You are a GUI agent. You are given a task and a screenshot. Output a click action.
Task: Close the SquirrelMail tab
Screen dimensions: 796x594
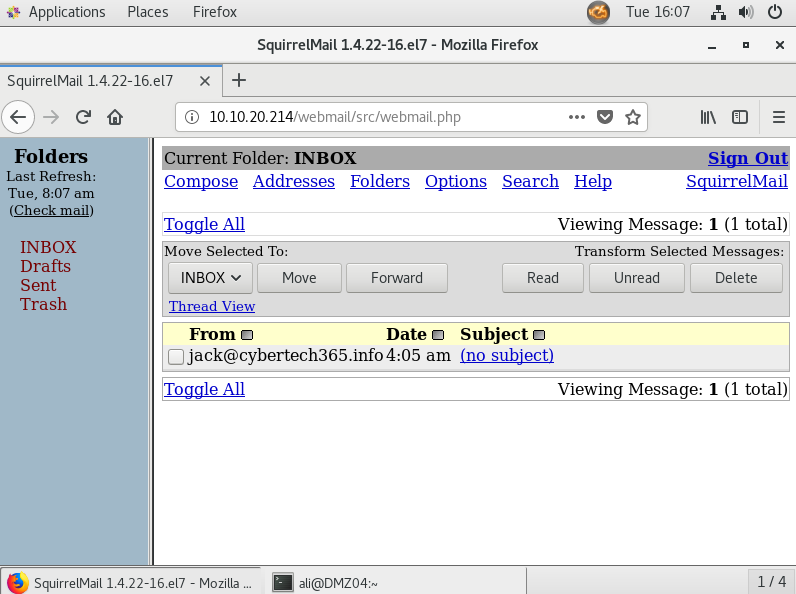[x=205, y=81]
